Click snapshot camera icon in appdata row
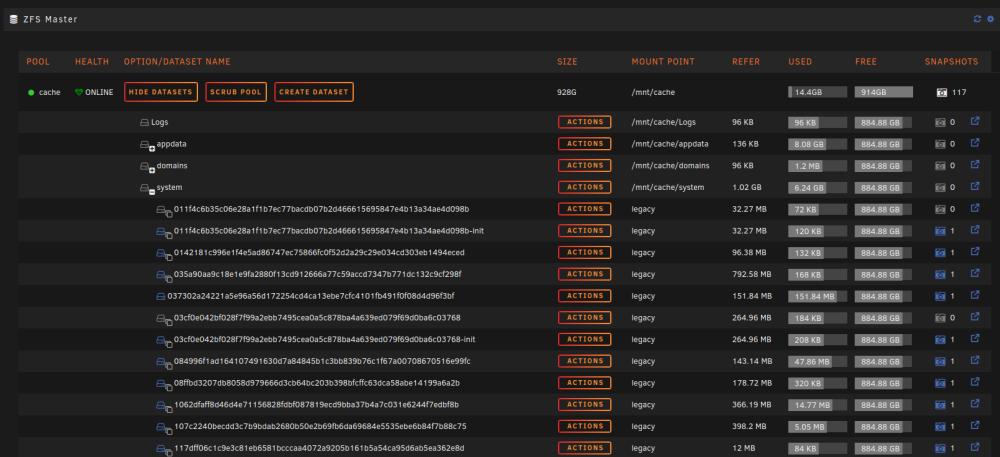Screen dimensions: 1000x457 941,144
